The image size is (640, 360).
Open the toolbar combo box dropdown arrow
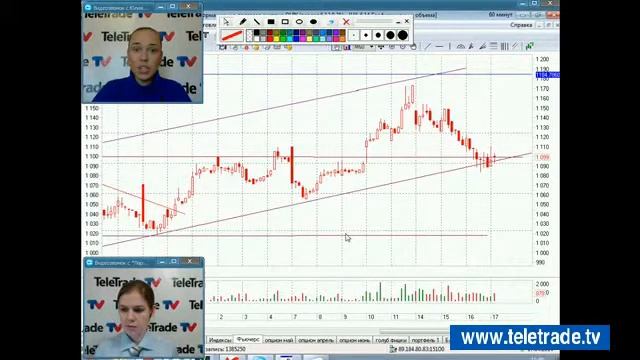371,47
